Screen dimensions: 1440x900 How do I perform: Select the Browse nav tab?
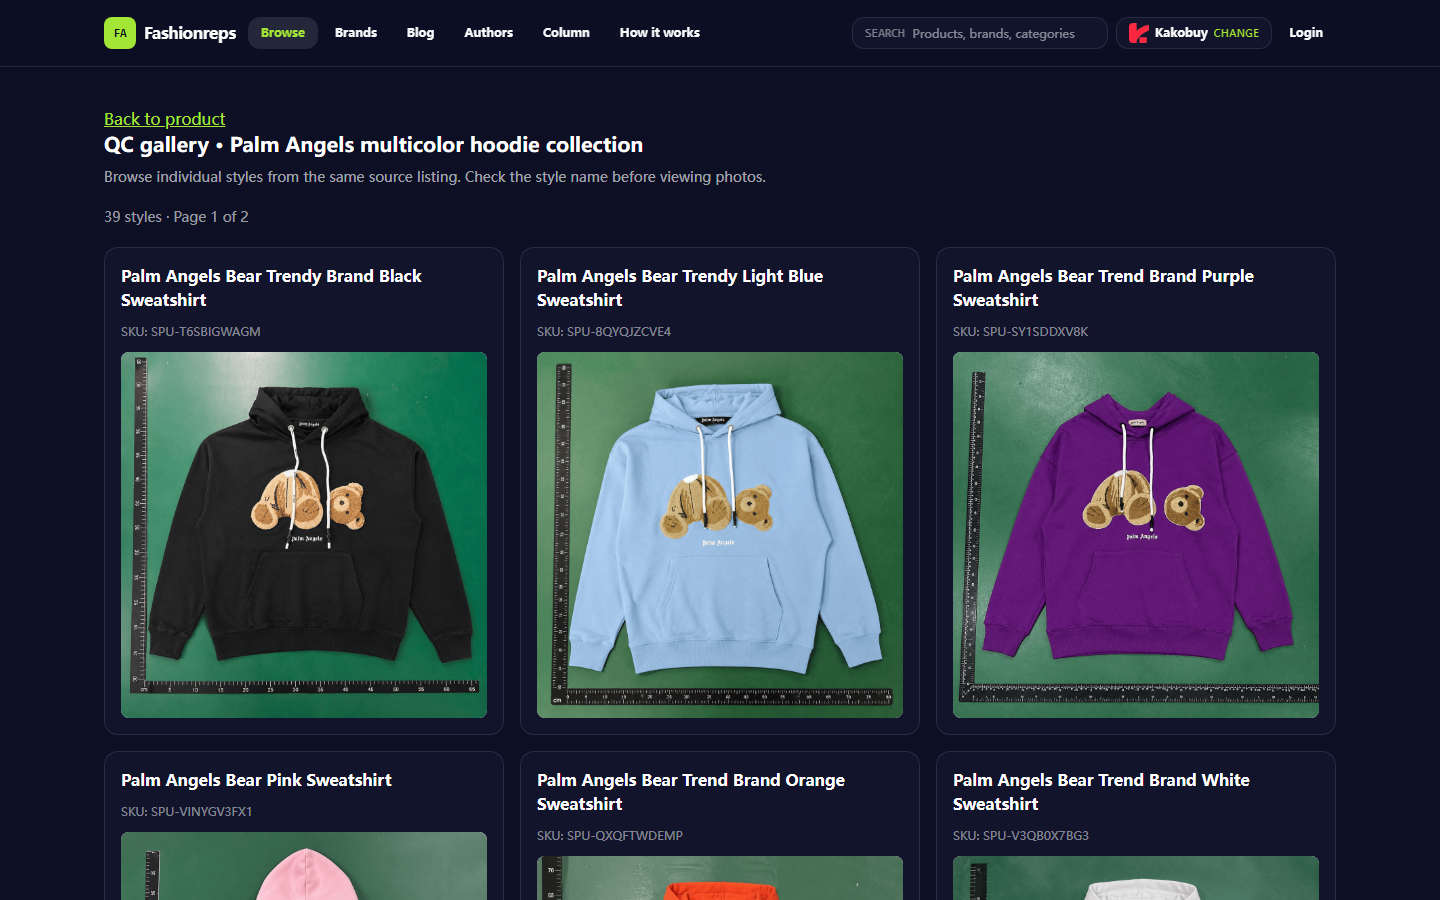[283, 33]
